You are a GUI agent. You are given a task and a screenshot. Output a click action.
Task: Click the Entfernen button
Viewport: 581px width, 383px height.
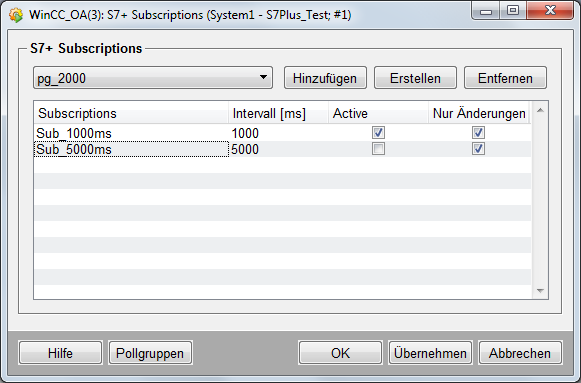click(505, 78)
